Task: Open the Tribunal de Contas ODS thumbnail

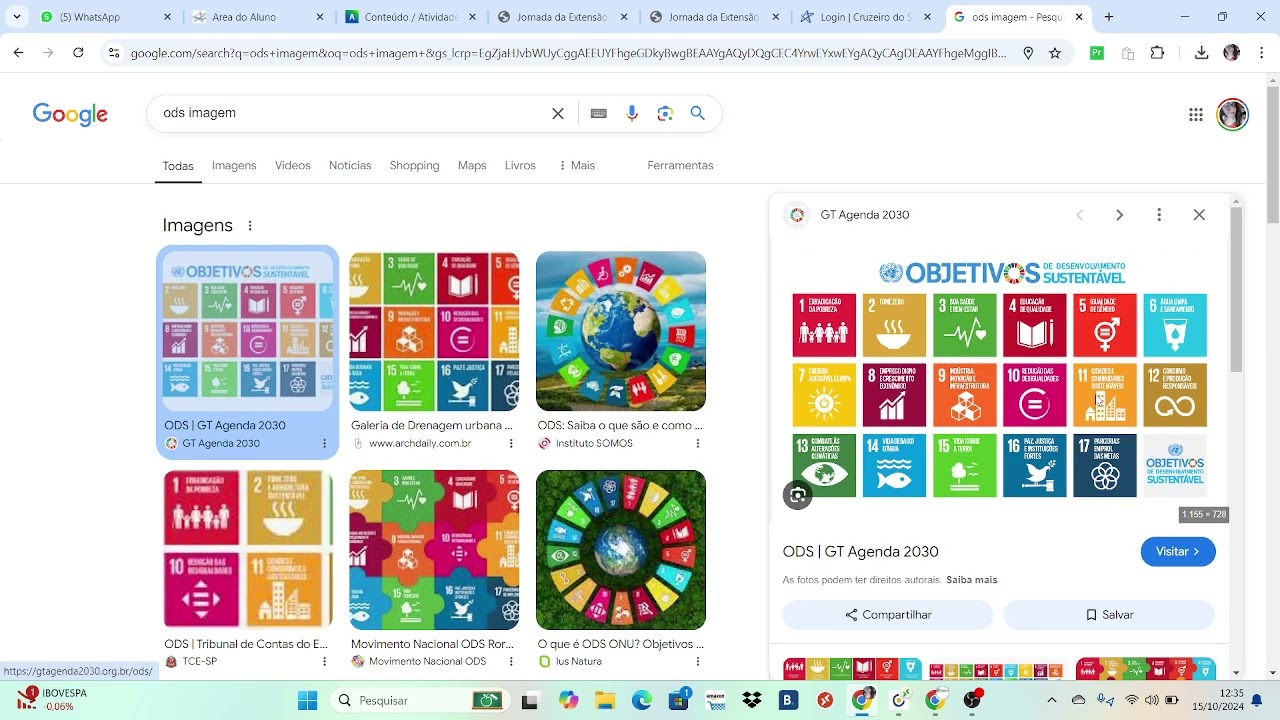Action: 248,550
